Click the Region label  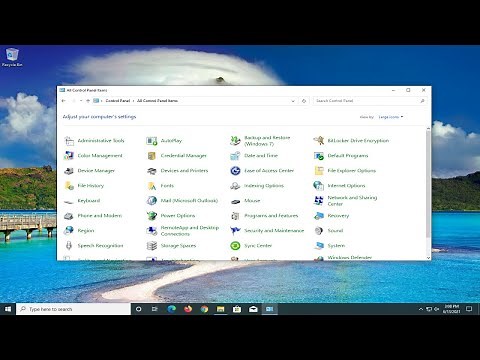click(x=86, y=231)
